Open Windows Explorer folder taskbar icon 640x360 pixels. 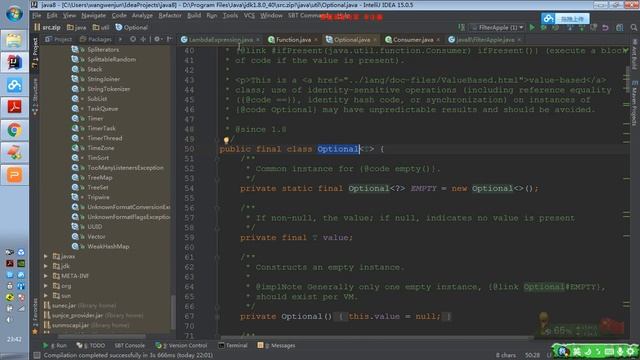pos(14,40)
